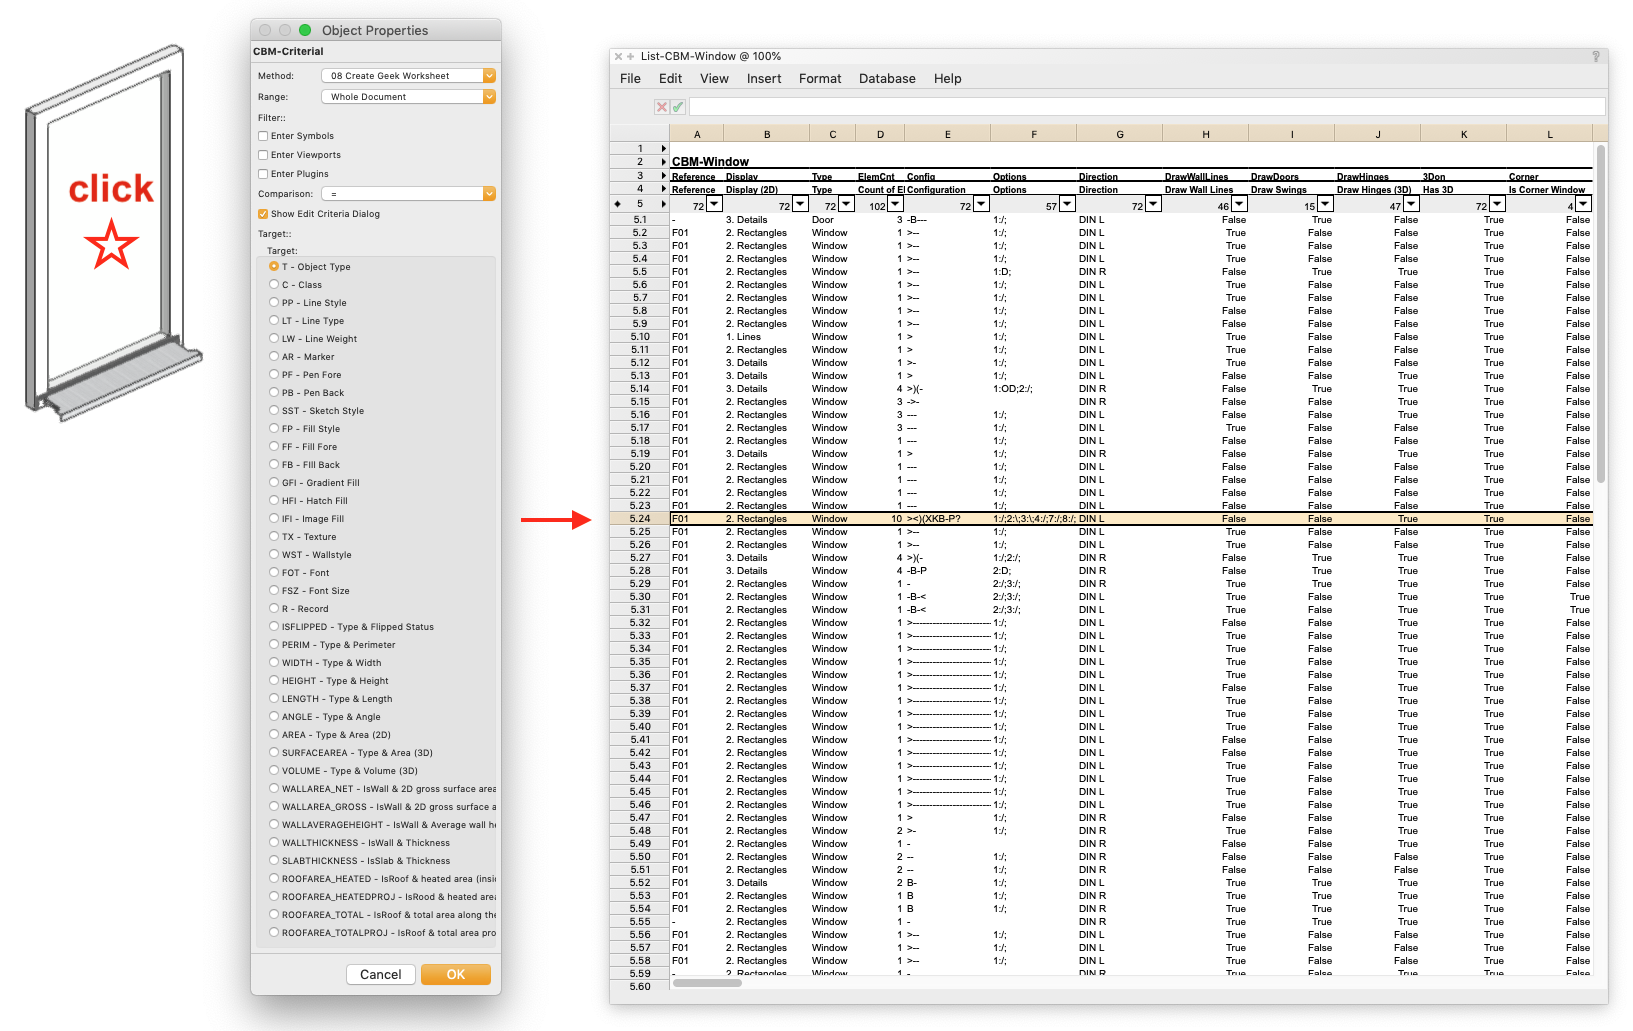Click row 4 arrow marker icon
1633x1031 pixels.
(663, 188)
